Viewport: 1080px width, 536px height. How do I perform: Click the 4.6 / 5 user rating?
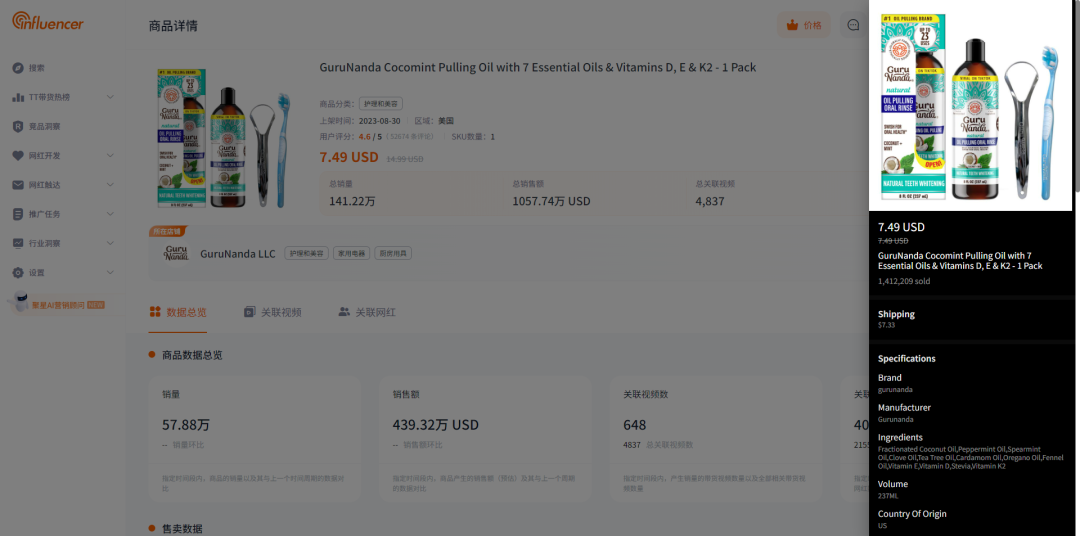click(x=370, y=136)
